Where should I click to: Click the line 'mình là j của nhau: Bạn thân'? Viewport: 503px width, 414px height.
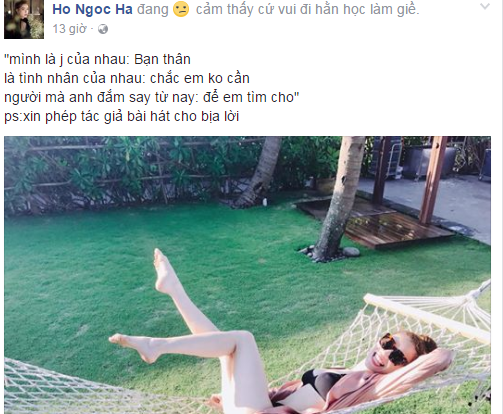[x=97, y=60]
